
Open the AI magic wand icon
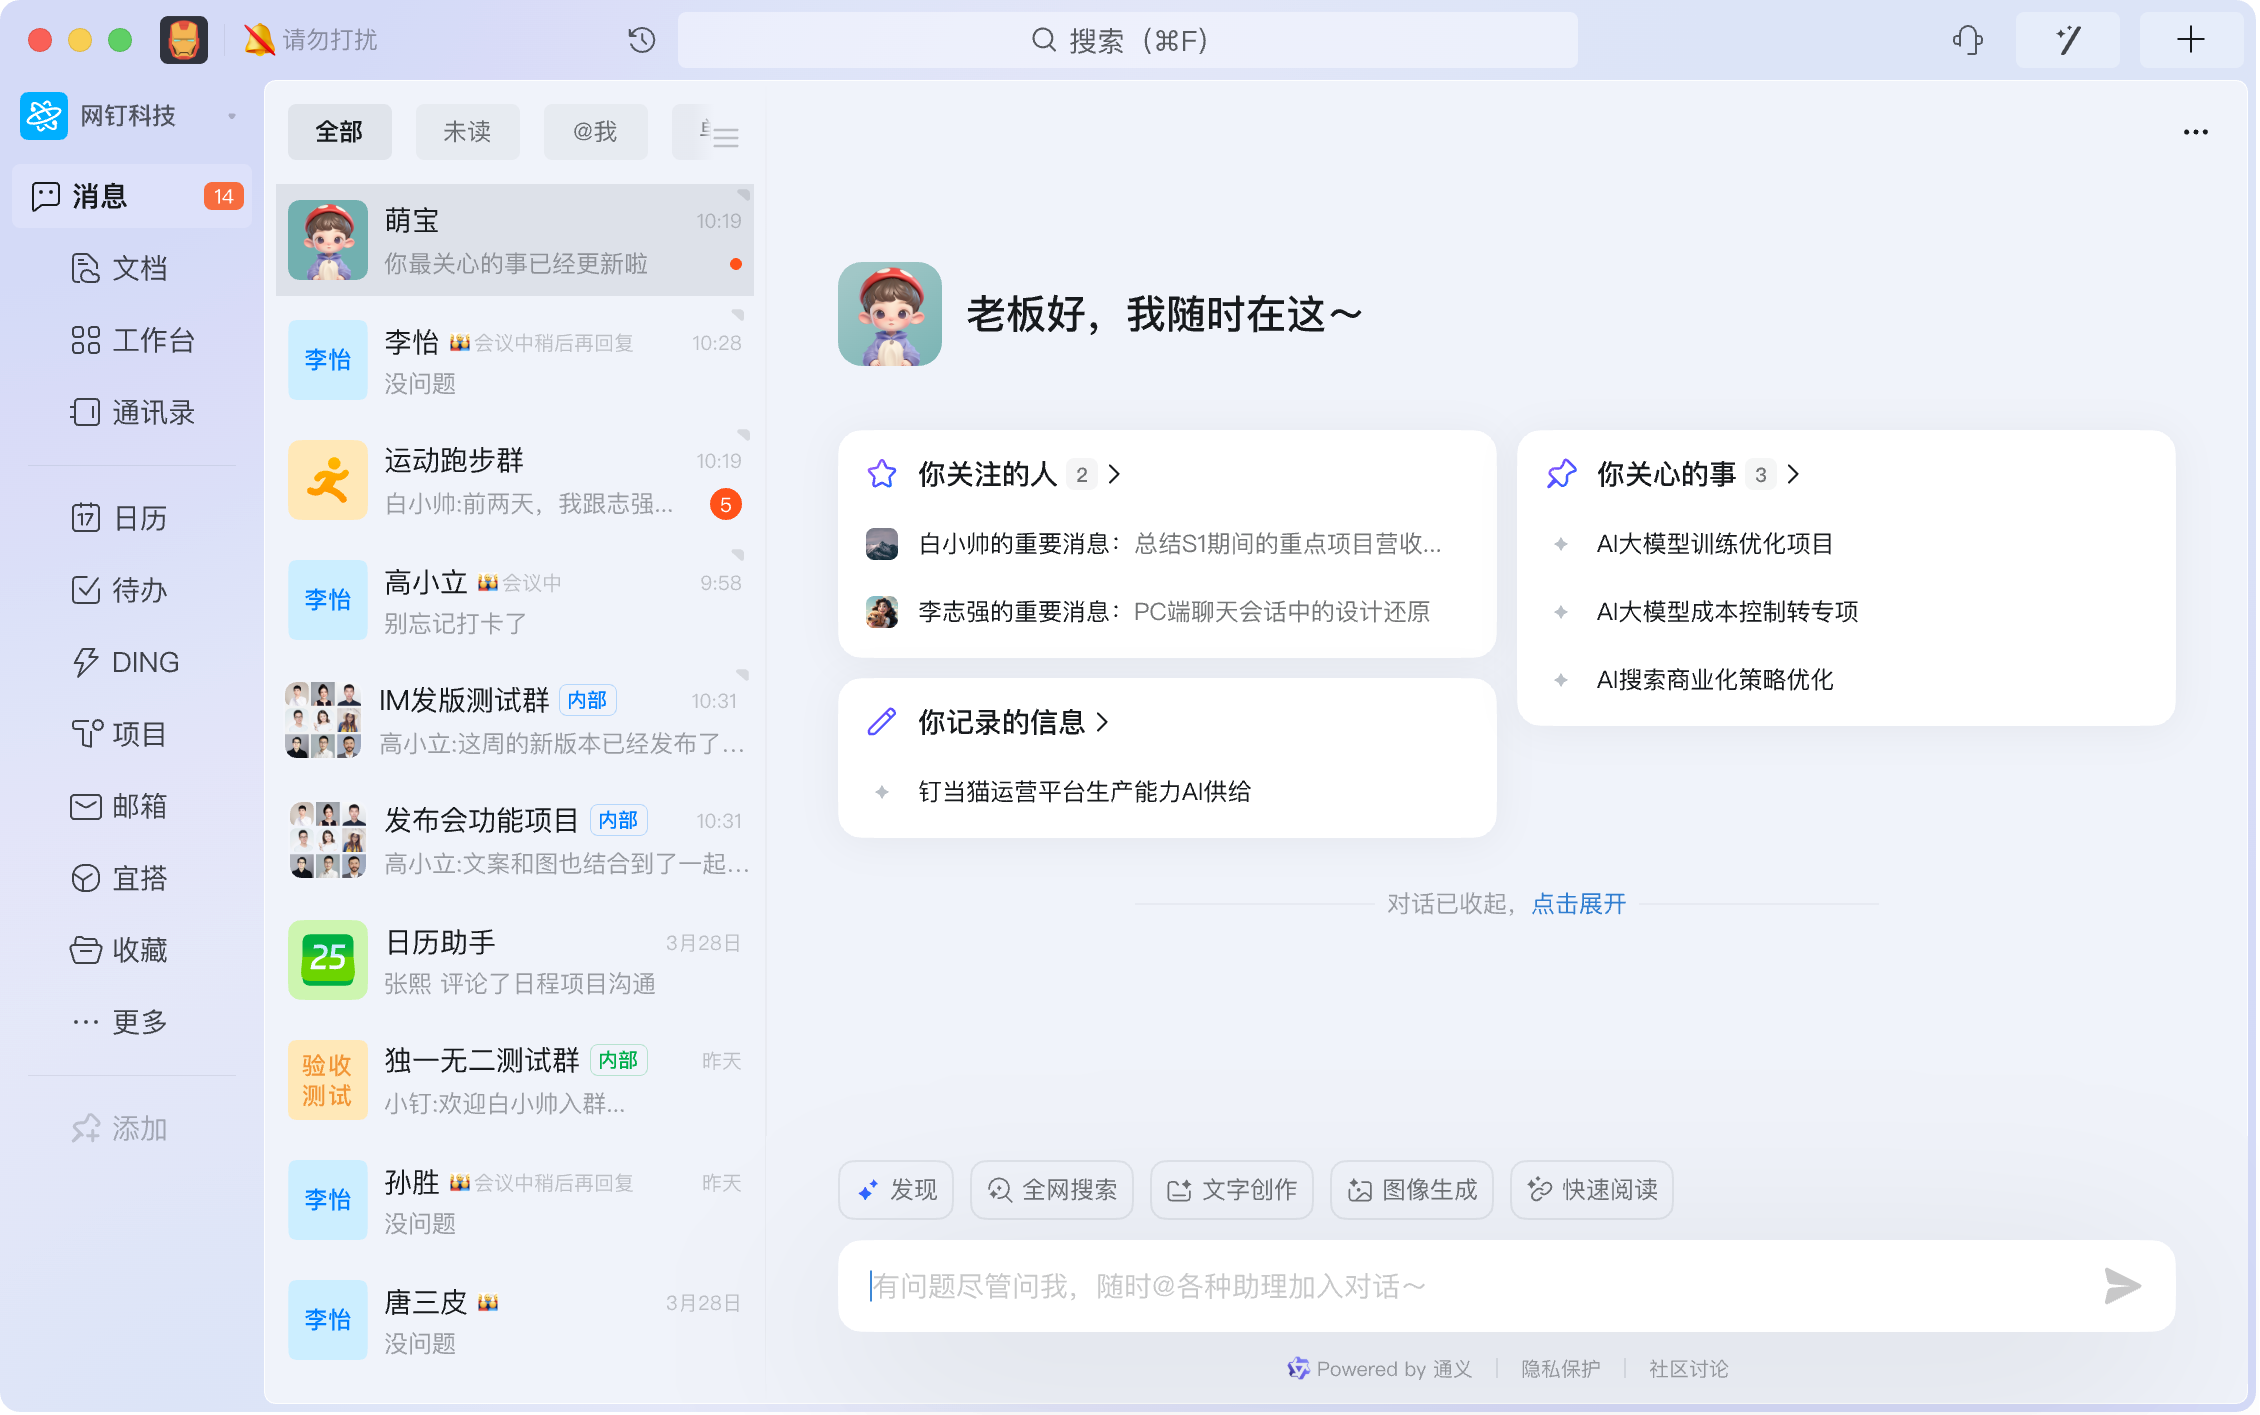pyautogui.click(x=2067, y=40)
